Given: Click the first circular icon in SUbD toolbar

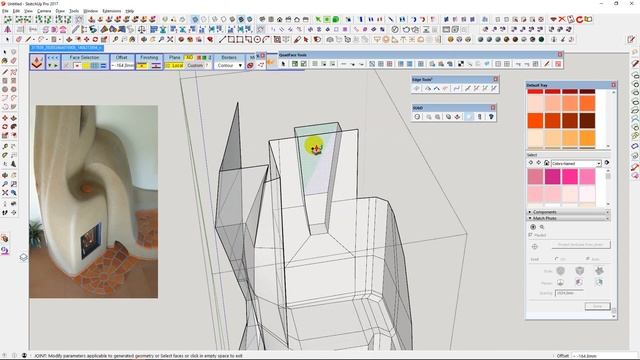Looking at the screenshot, I should (417, 117).
